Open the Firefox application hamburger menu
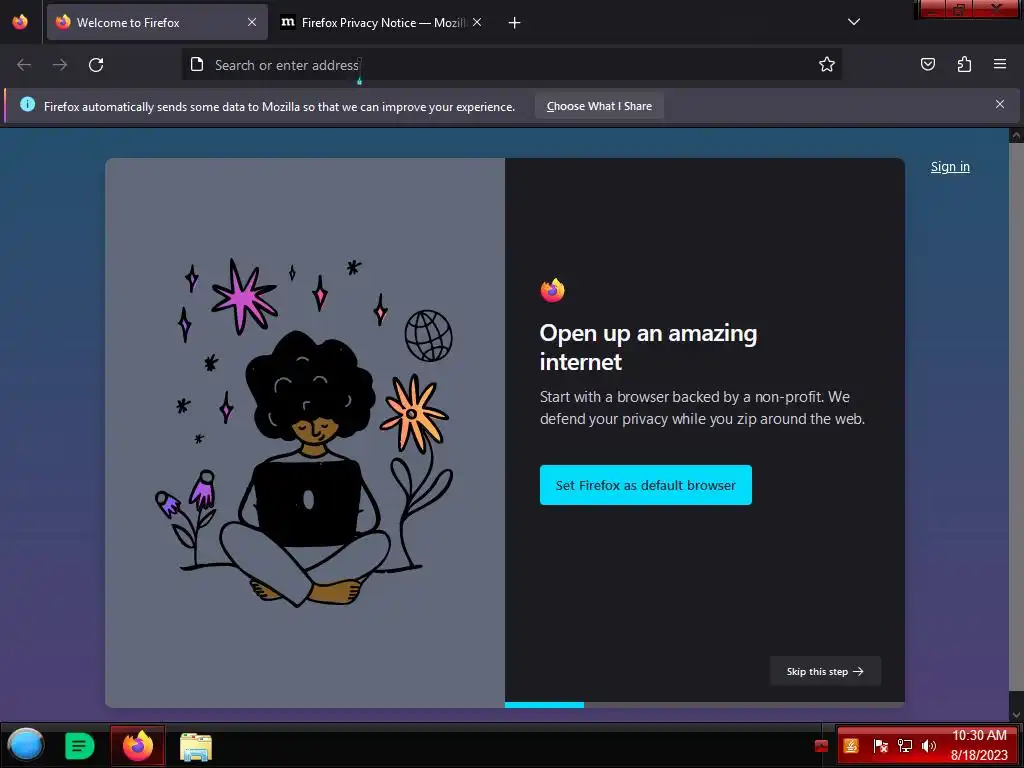This screenshot has height=768, width=1024. [x=1000, y=64]
